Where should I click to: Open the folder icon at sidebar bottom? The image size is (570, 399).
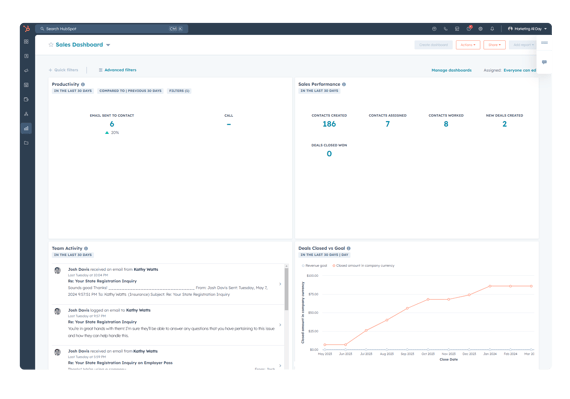pyautogui.click(x=26, y=143)
